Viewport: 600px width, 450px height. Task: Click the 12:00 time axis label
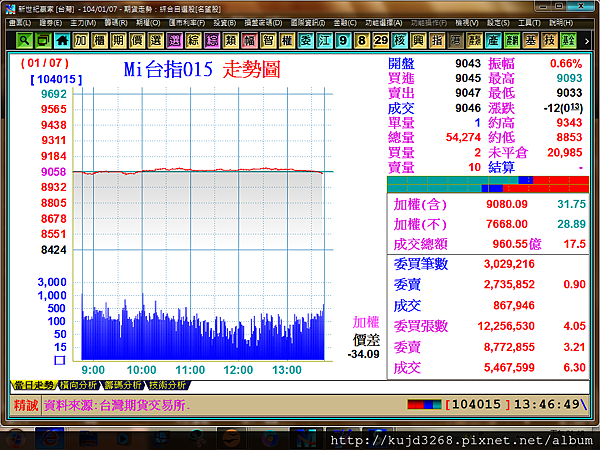[238, 370]
